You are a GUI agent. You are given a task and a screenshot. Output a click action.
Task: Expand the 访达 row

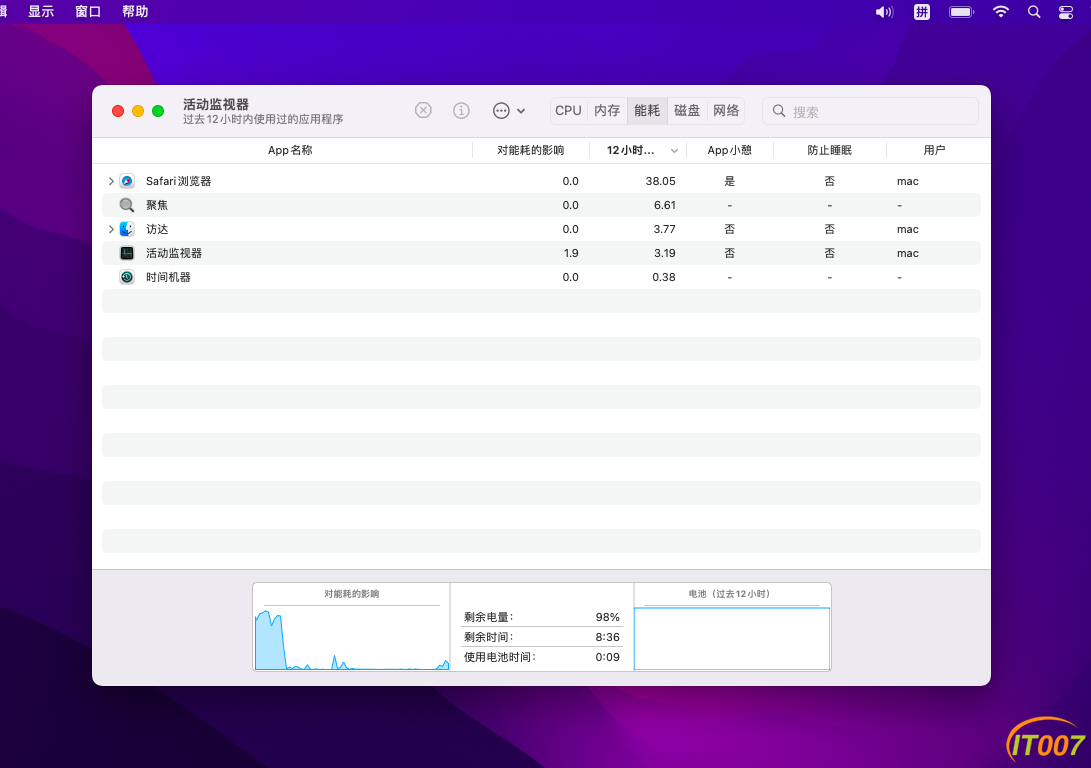pyautogui.click(x=111, y=229)
